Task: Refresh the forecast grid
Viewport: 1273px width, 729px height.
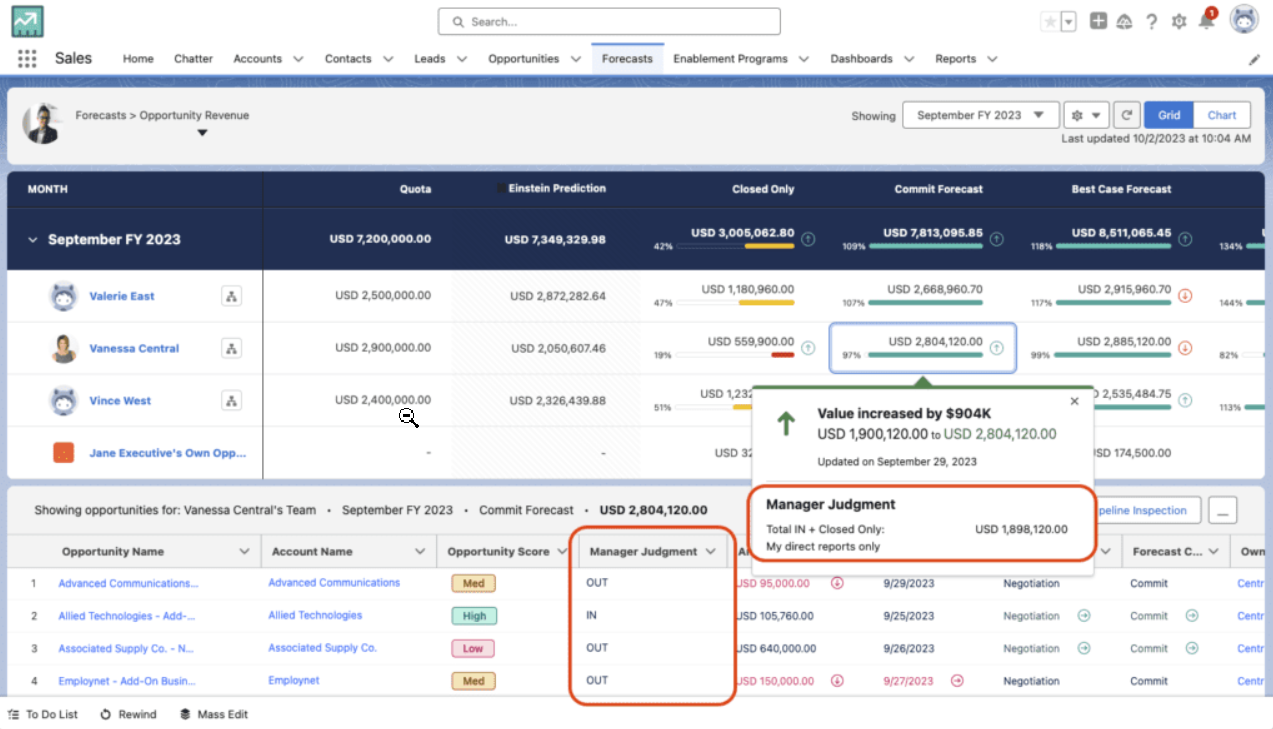Action: 1128,115
